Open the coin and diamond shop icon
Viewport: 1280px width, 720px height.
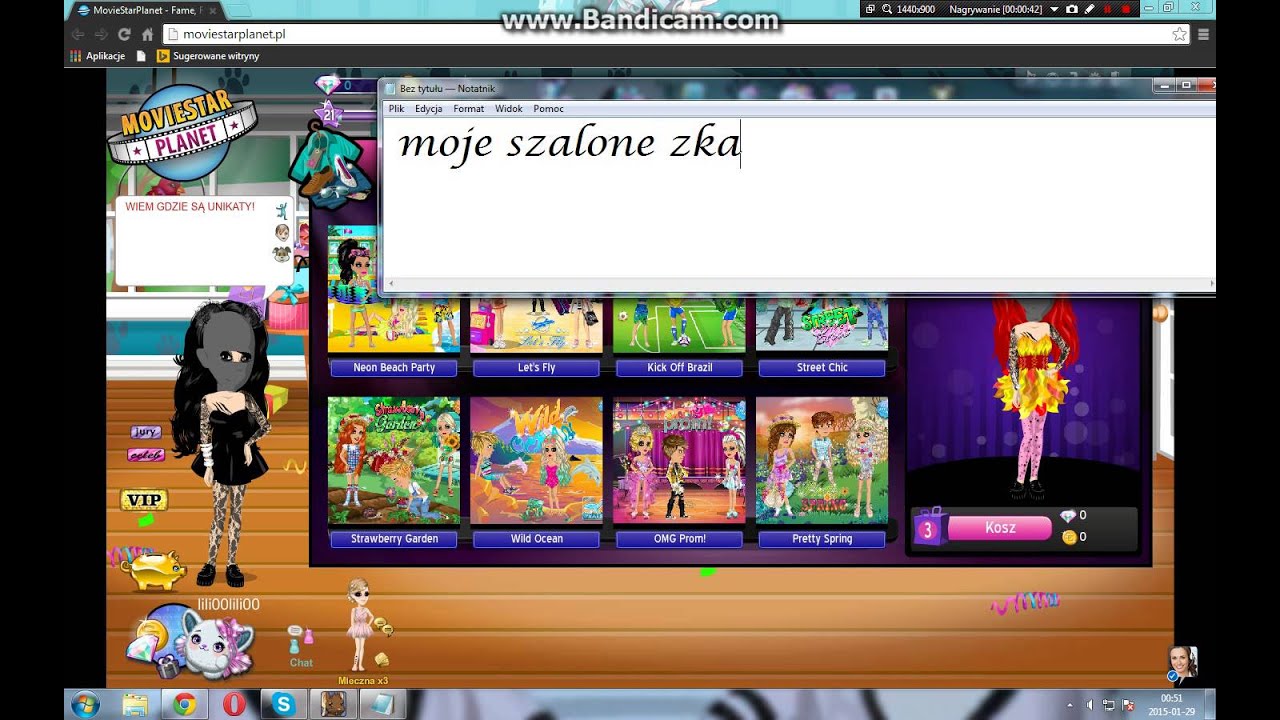click(x=154, y=643)
